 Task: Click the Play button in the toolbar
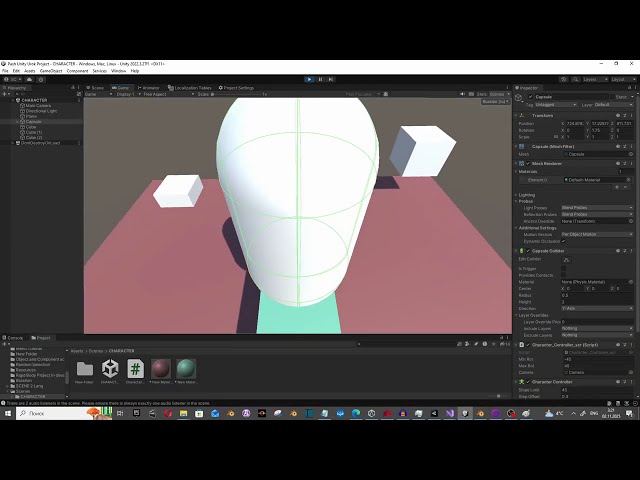pos(309,79)
